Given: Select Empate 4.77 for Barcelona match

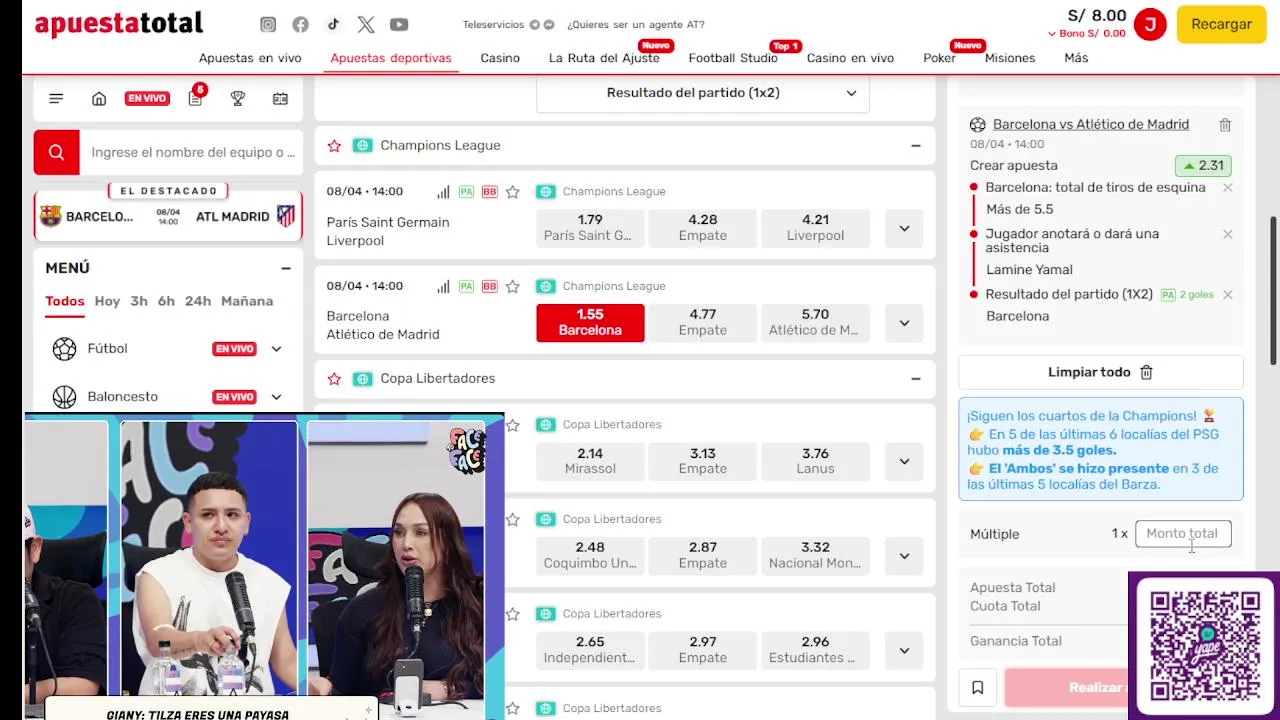Looking at the screenshot, I should click(703, 323).
